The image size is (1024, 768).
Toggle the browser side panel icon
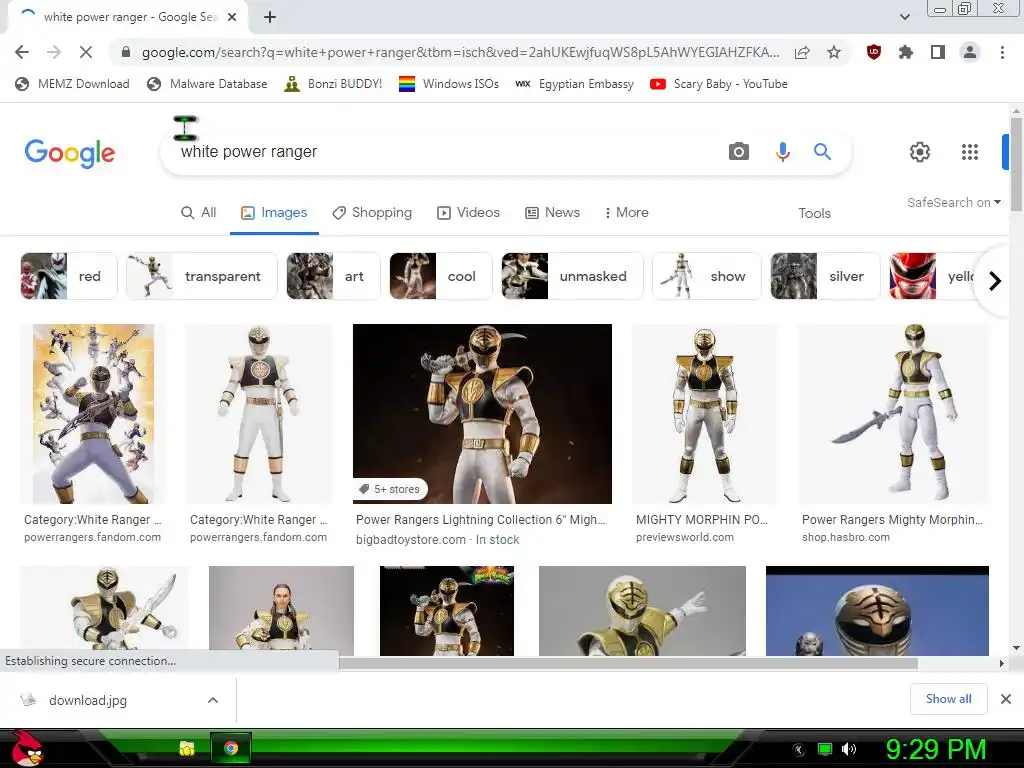tap(938, 52)
